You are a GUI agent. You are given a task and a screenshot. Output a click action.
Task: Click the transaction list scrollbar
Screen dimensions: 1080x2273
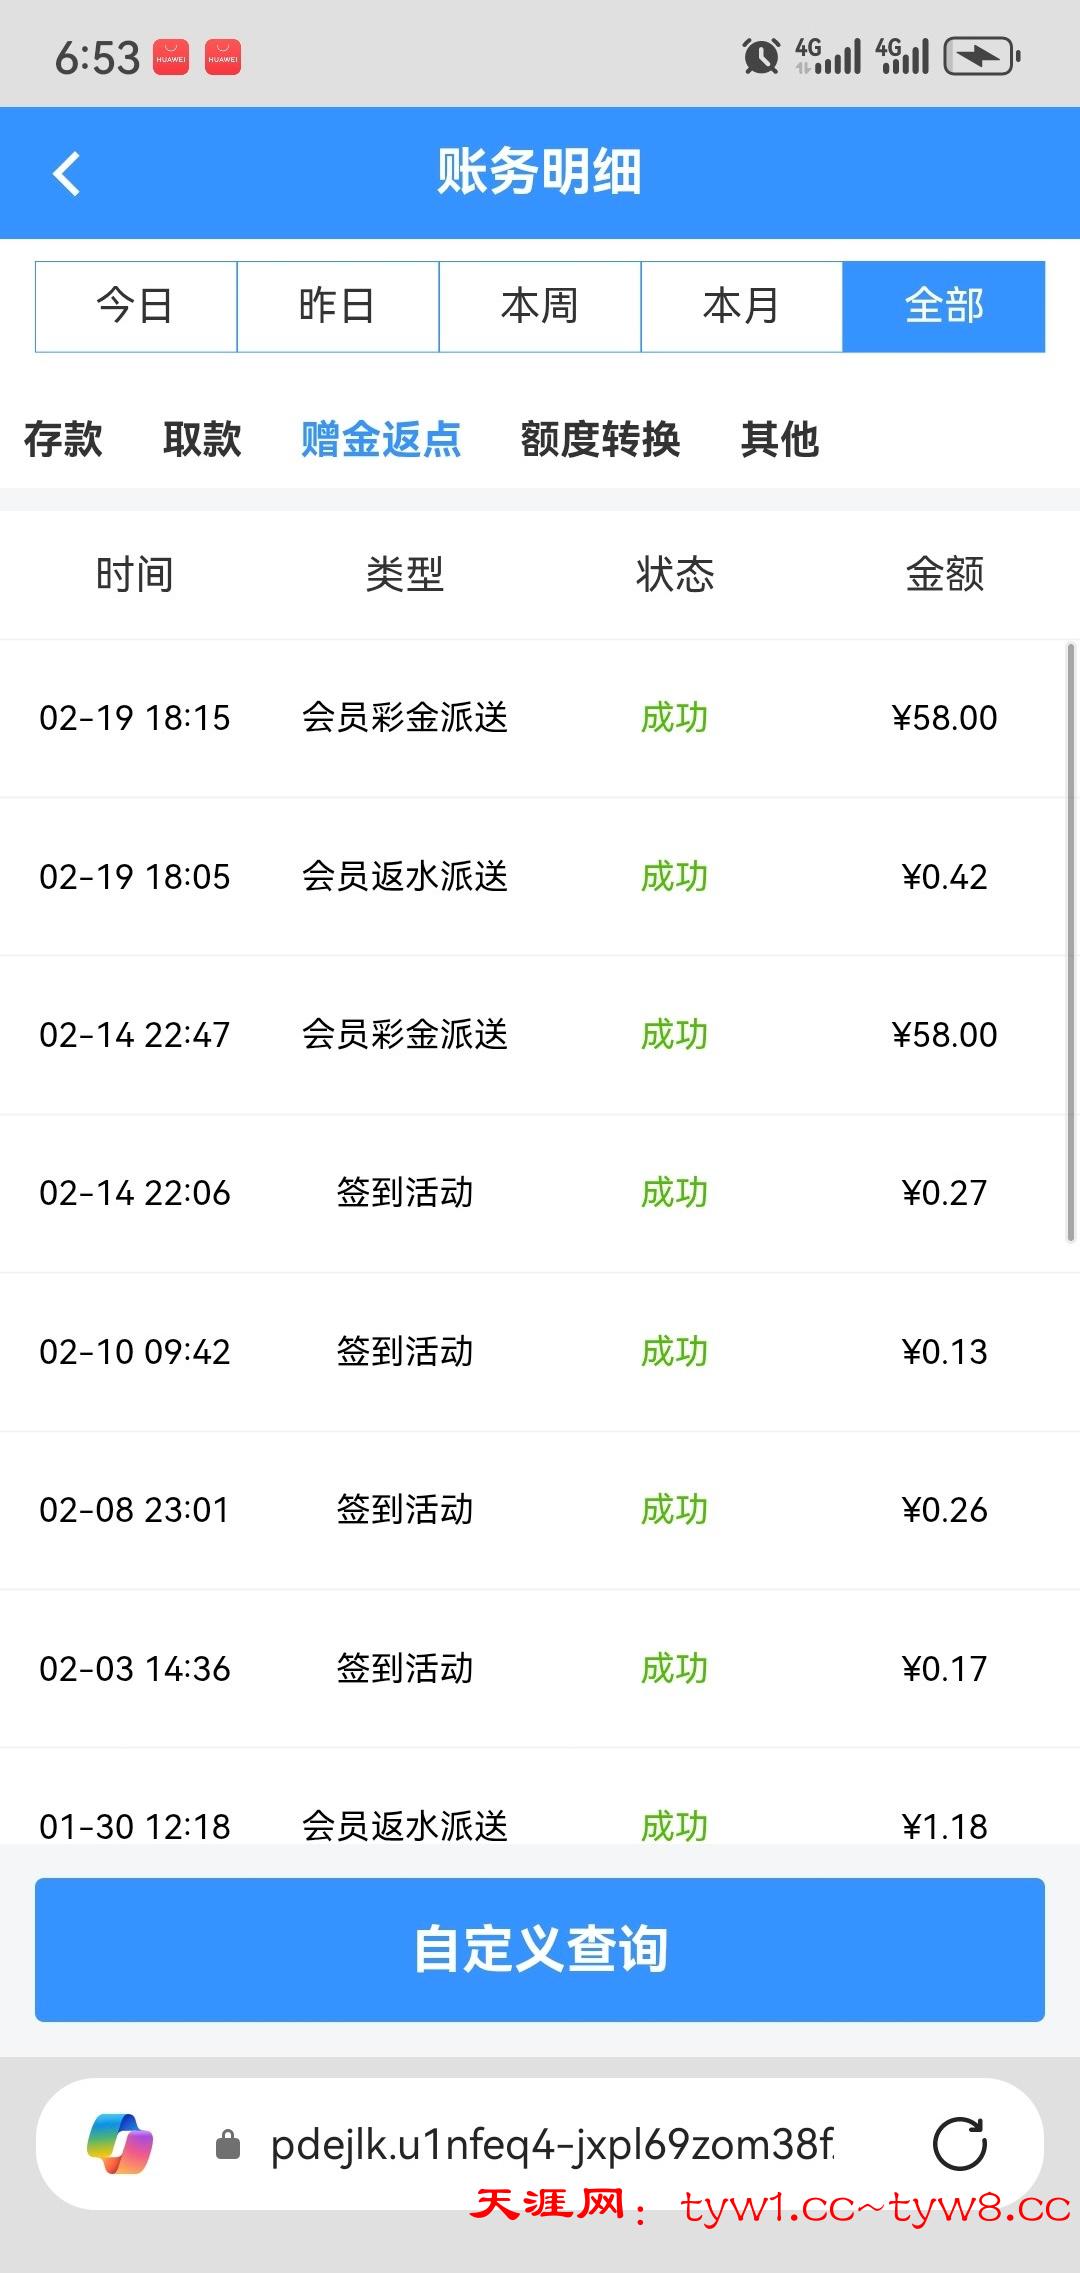[x=1070, y=942]
